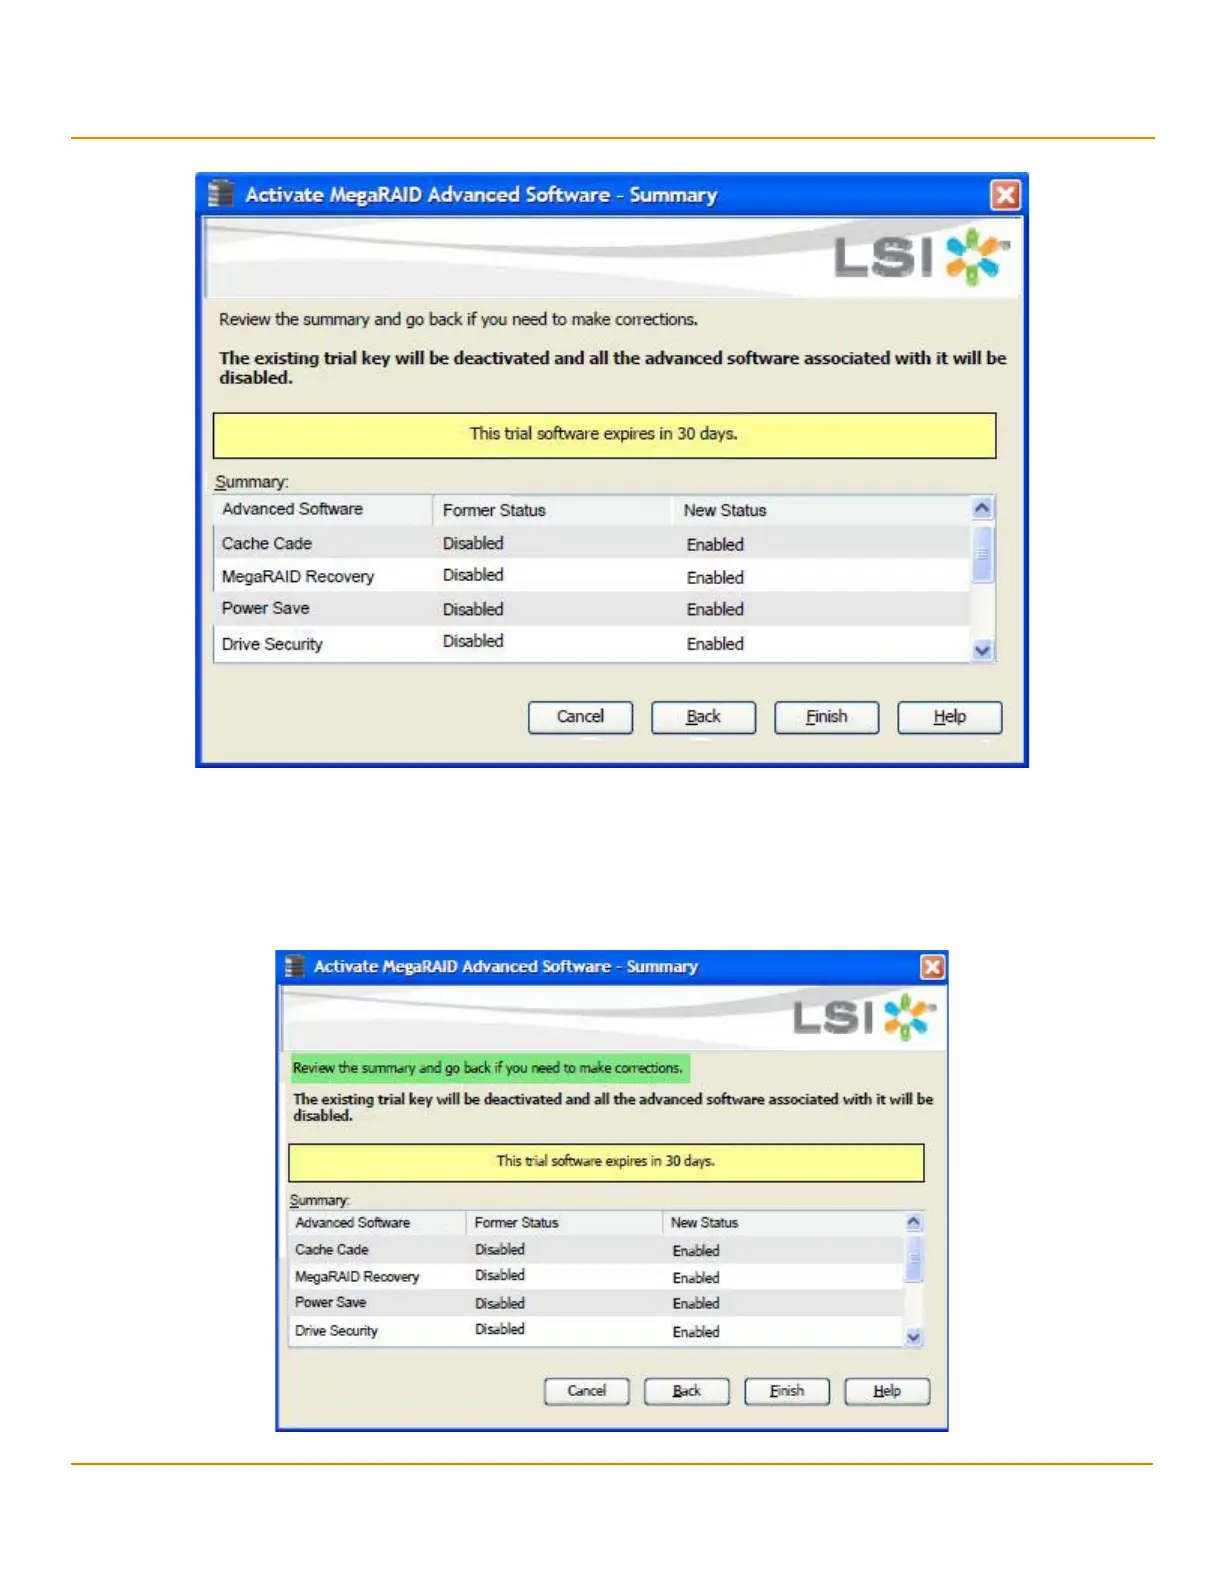Click Cancel in the lower Summary dialog
Image resolution: width=1224 pixels, height=1584 pixels.
pos(586,1391)
